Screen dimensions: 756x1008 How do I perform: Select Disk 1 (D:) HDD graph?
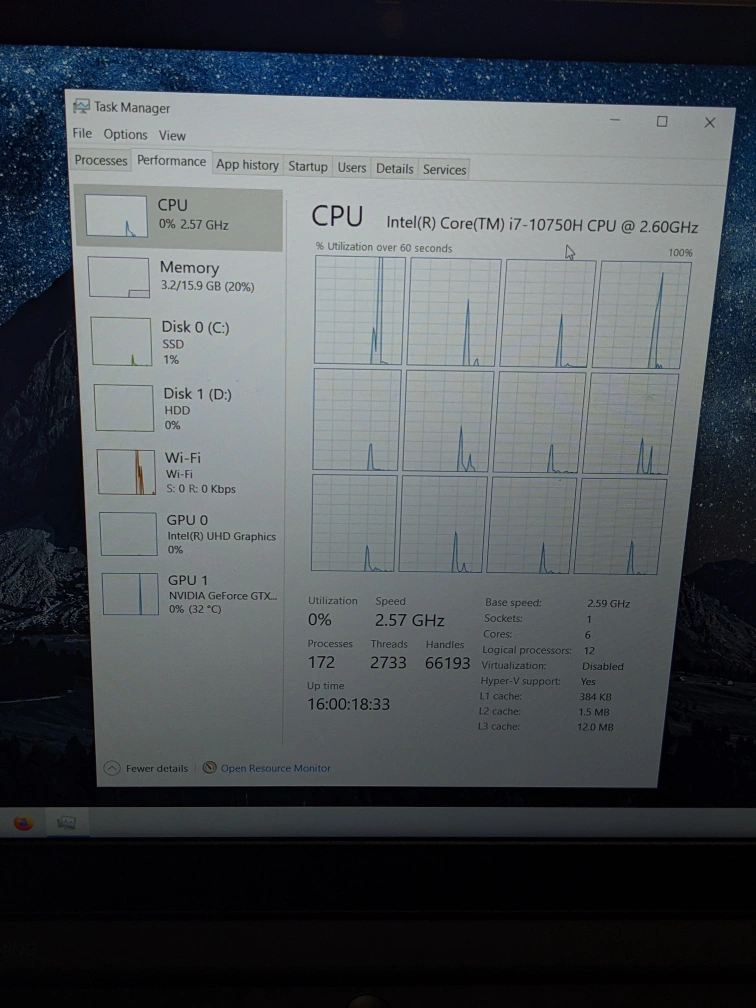pos(124,408)
